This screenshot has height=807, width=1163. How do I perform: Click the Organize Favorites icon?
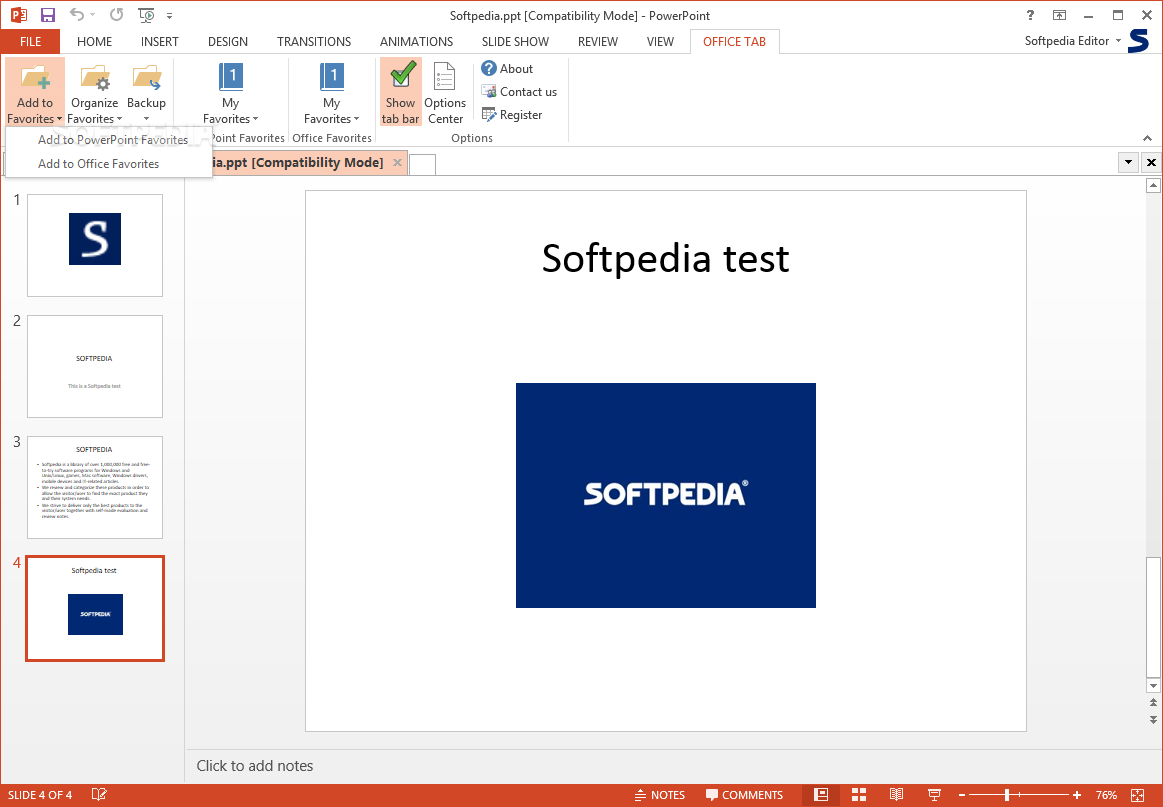[x=94, y=76]
